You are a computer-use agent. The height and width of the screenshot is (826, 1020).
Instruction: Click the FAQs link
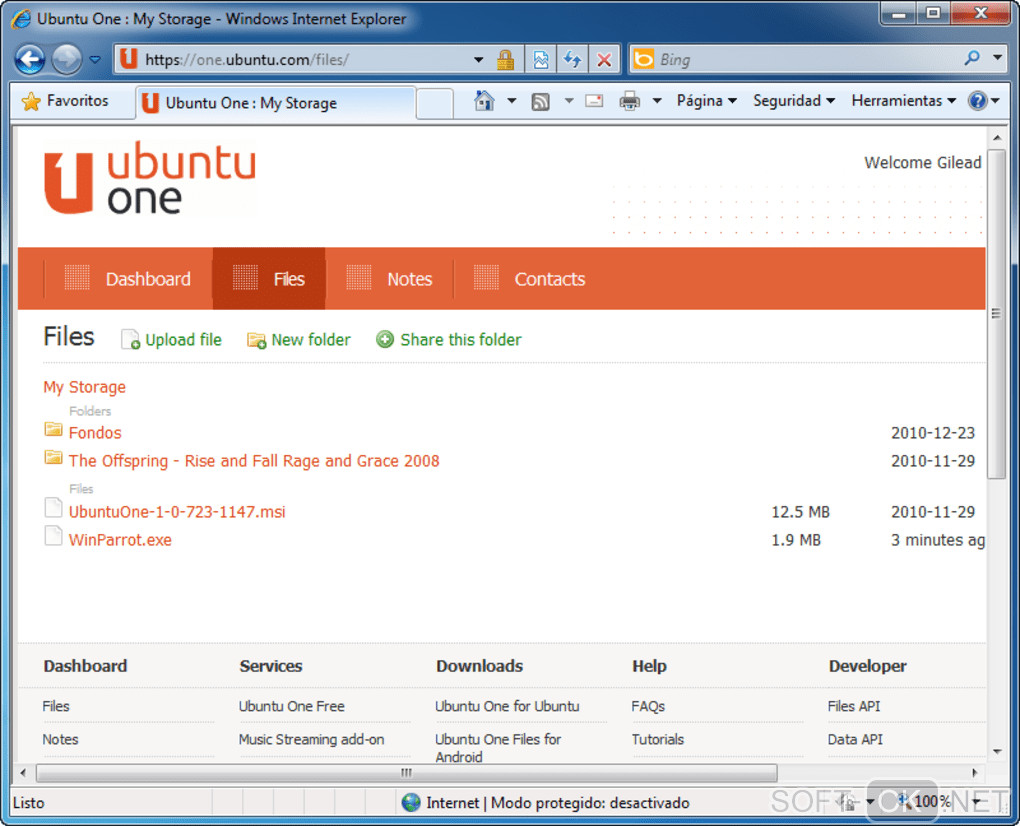pyautogui.click(x=648, y=706)
